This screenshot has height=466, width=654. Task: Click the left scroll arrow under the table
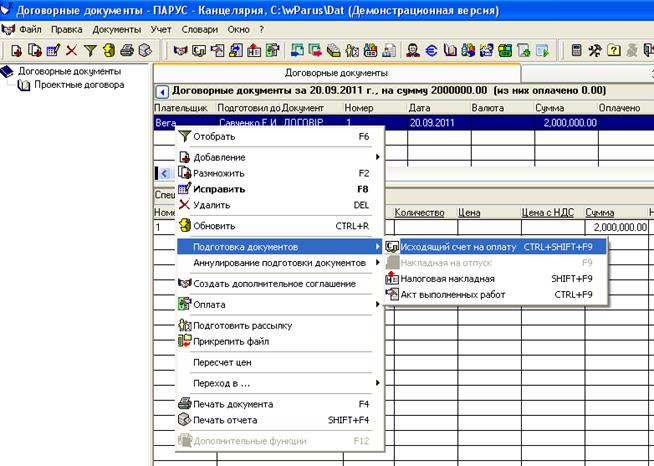click(x=164, y=173)
